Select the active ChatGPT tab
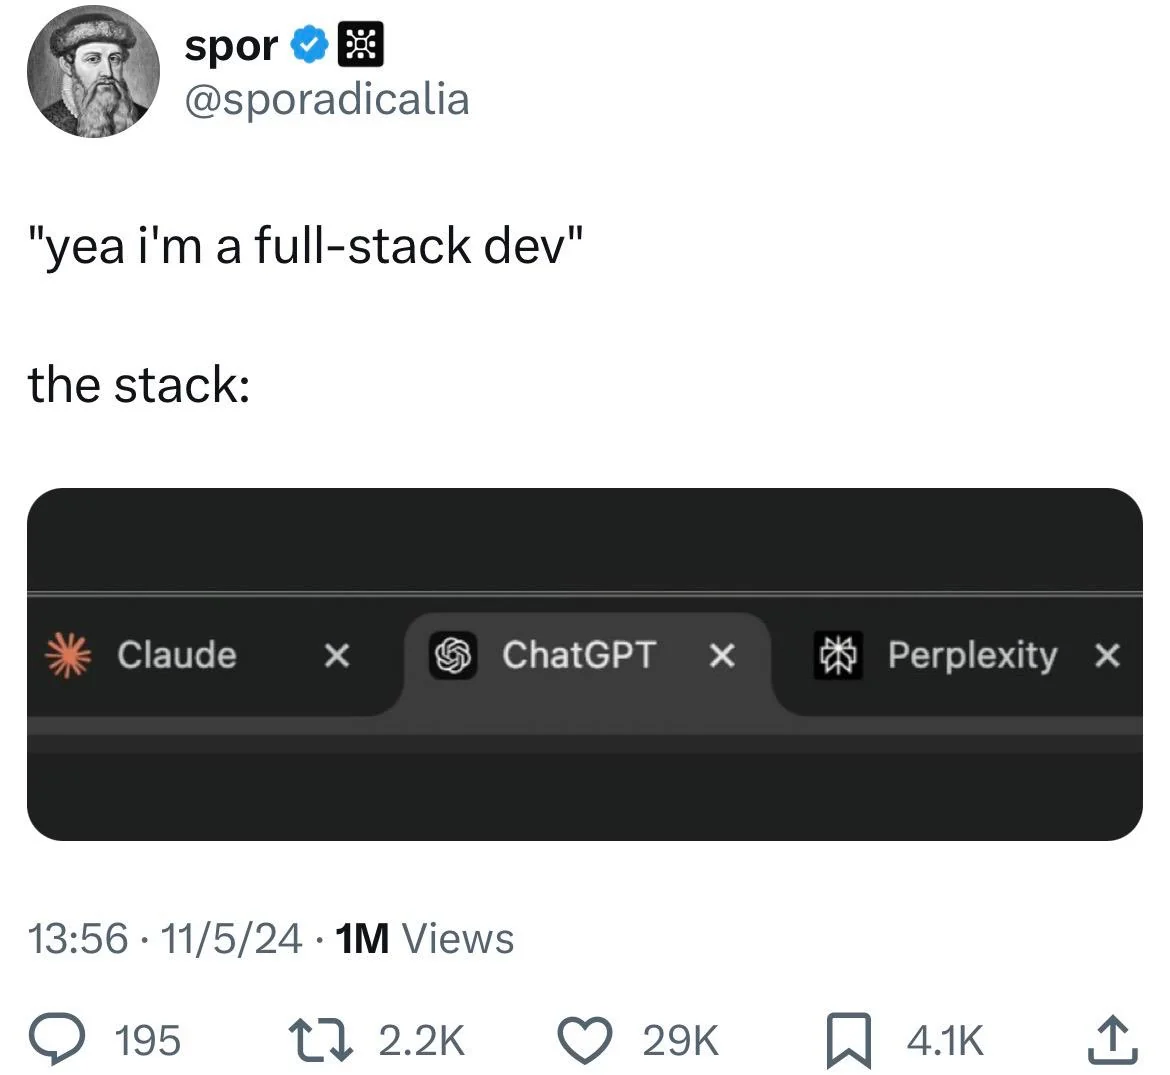The width and height of the screenshot is (1170, 1075). (580, 655)
